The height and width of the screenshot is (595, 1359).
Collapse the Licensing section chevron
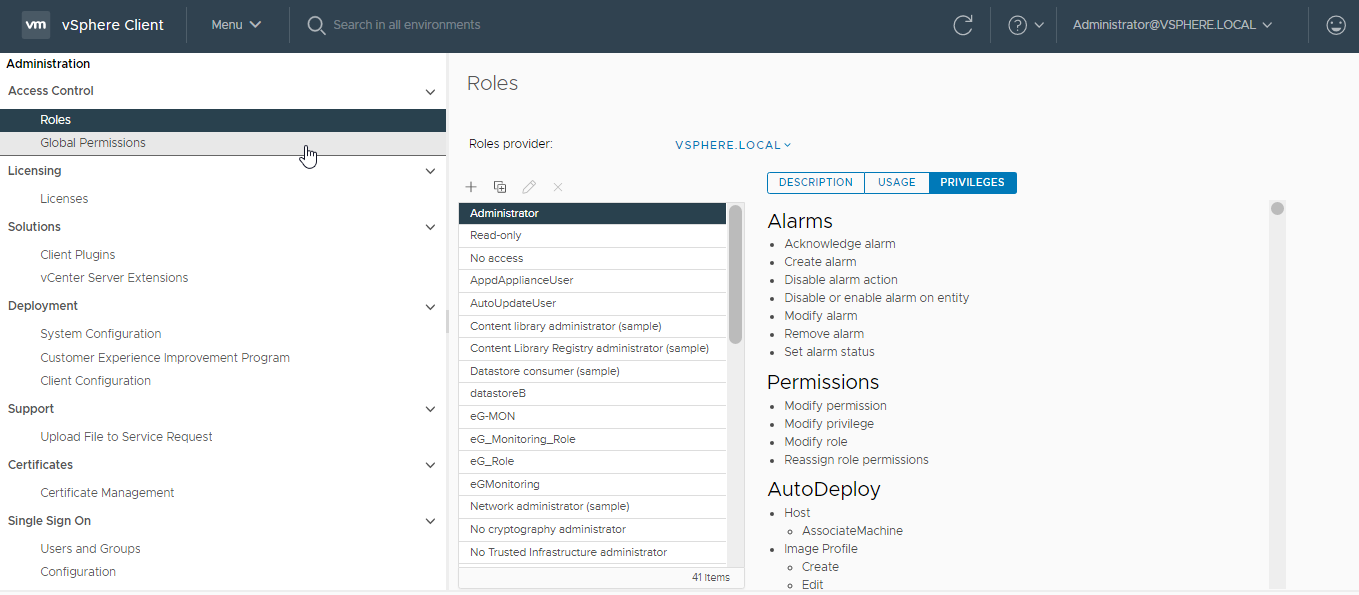(430, 172)
